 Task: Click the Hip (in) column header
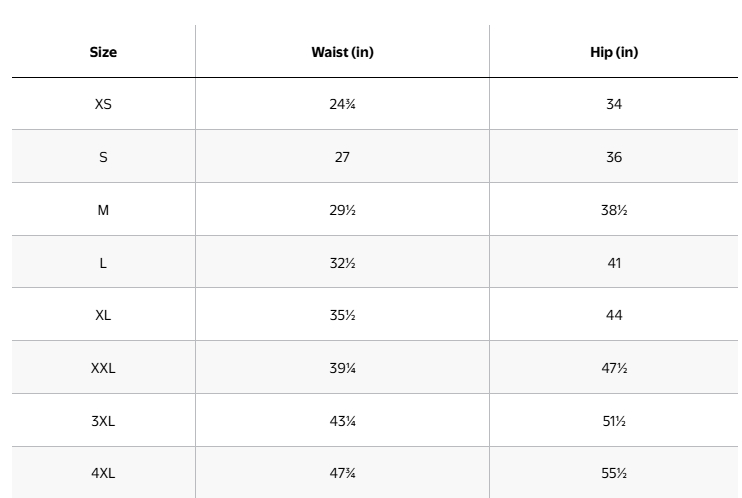point(614,52)
